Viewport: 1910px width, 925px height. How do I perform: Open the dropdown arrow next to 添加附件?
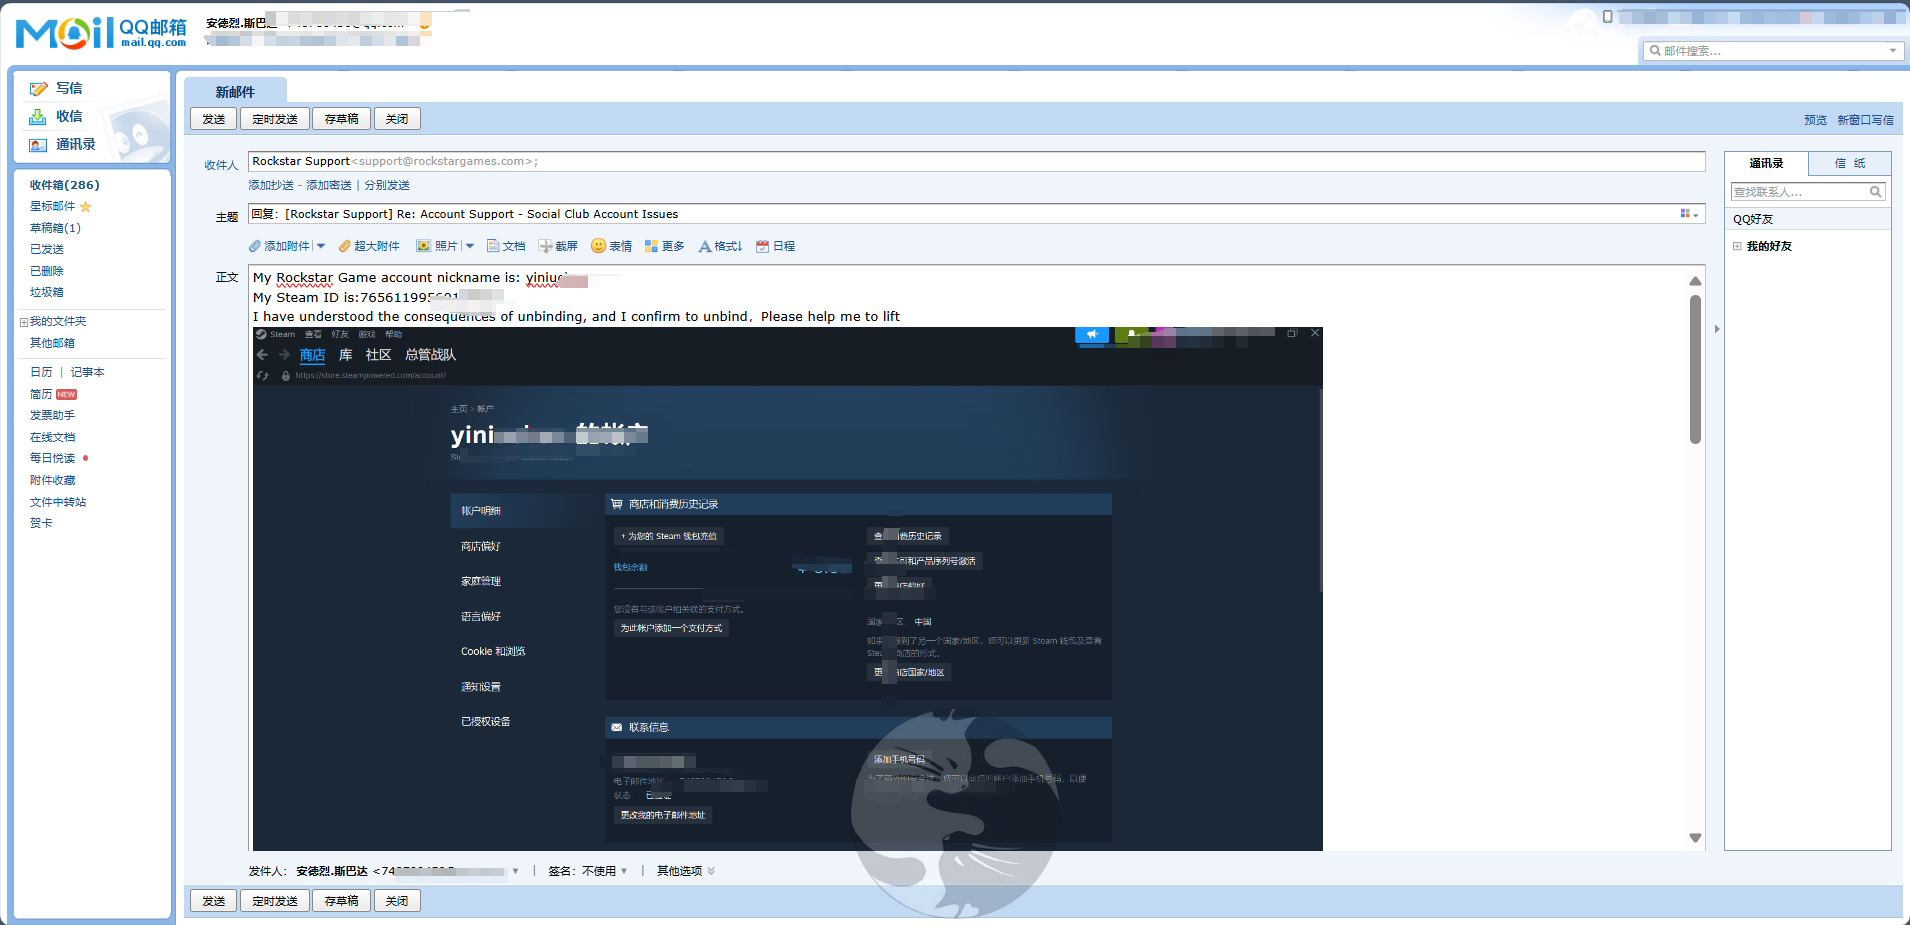point(321,246)
